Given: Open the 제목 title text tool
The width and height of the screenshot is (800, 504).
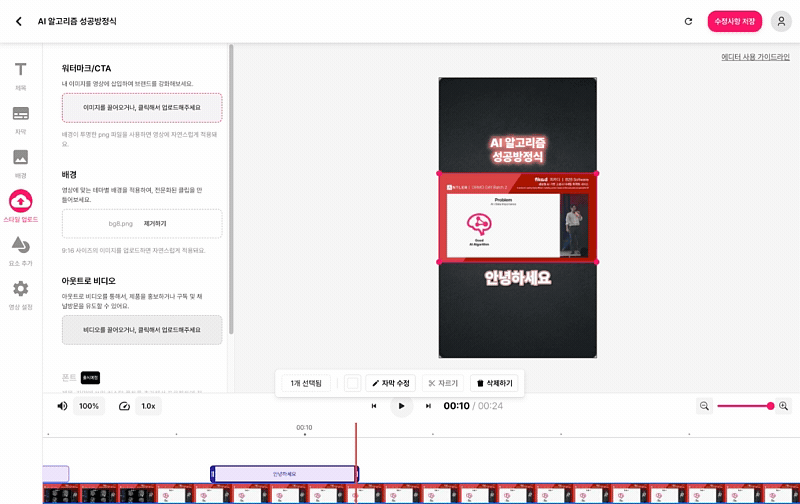Looking at the screenshot, I should tap(20, 77).
